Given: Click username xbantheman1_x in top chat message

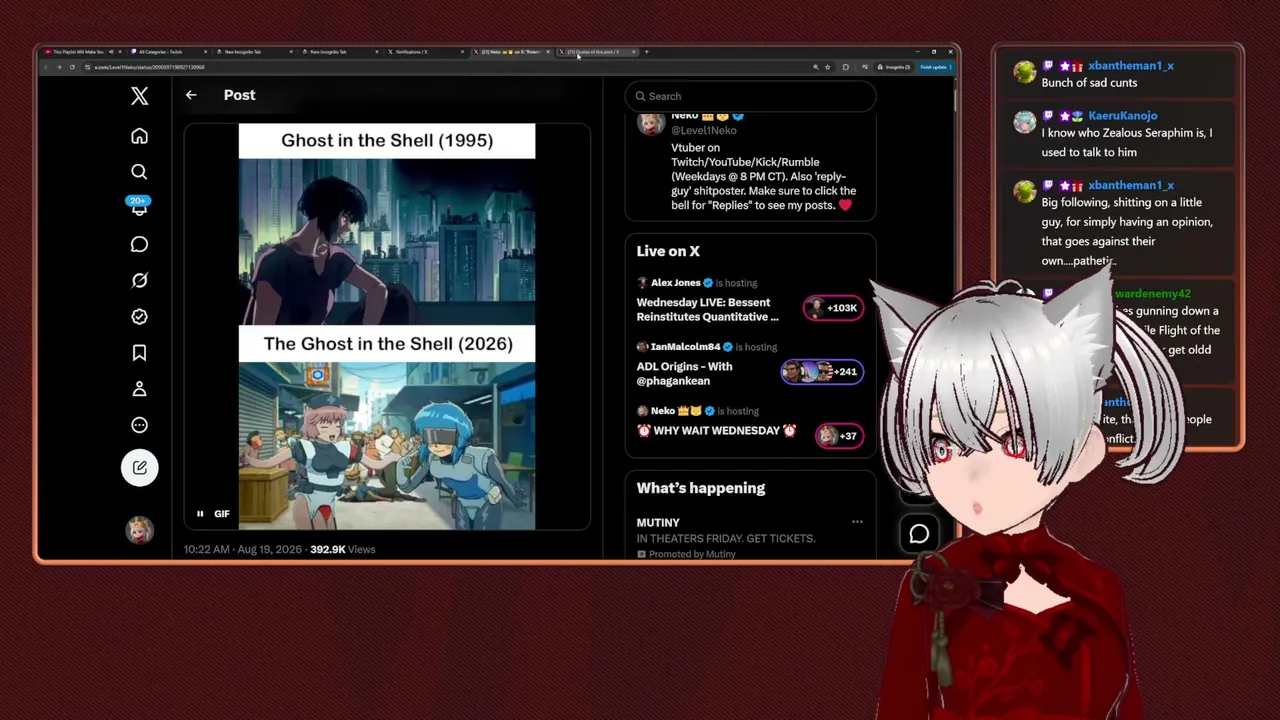Looking at the screenshot, I should pyautogui.click(x=1131, y=65).
